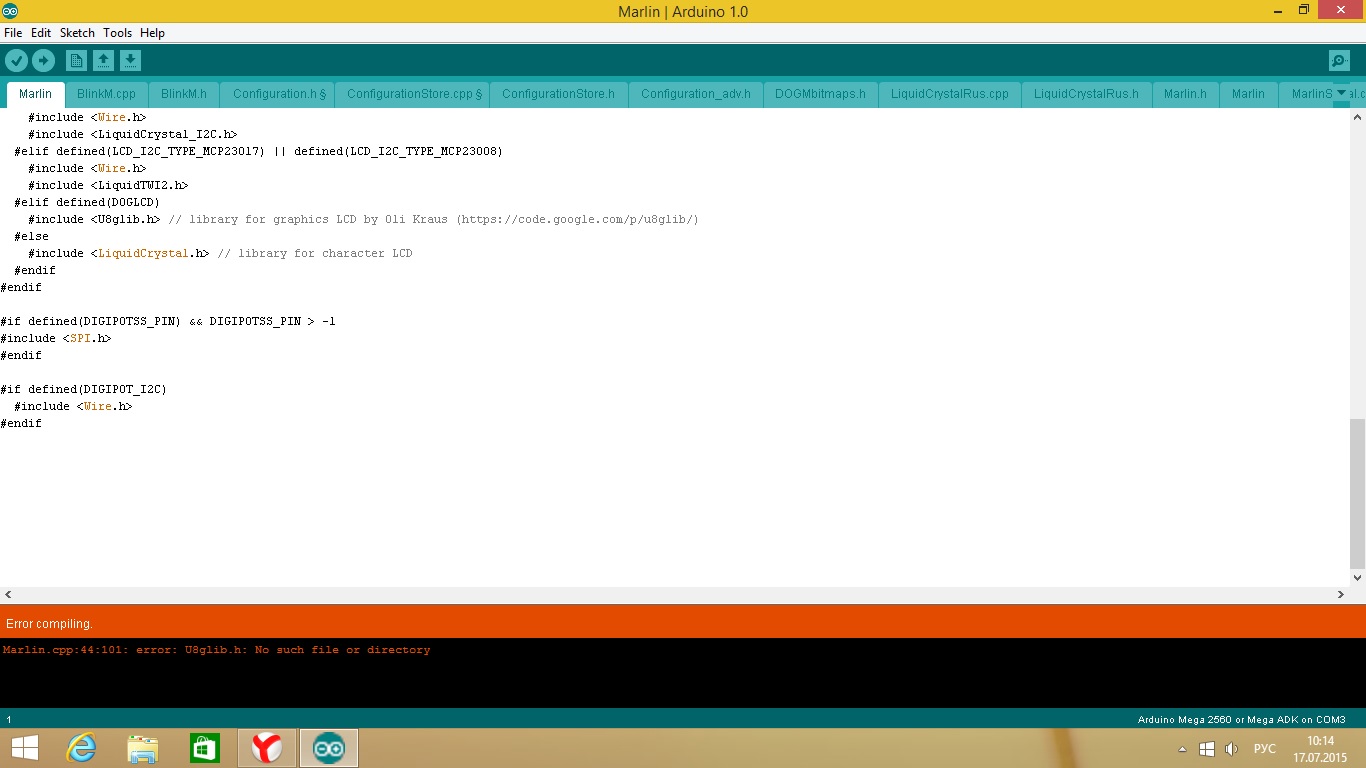Open the Edit menu
Viewport: 1366px width, 768px height.
[41, 33]
